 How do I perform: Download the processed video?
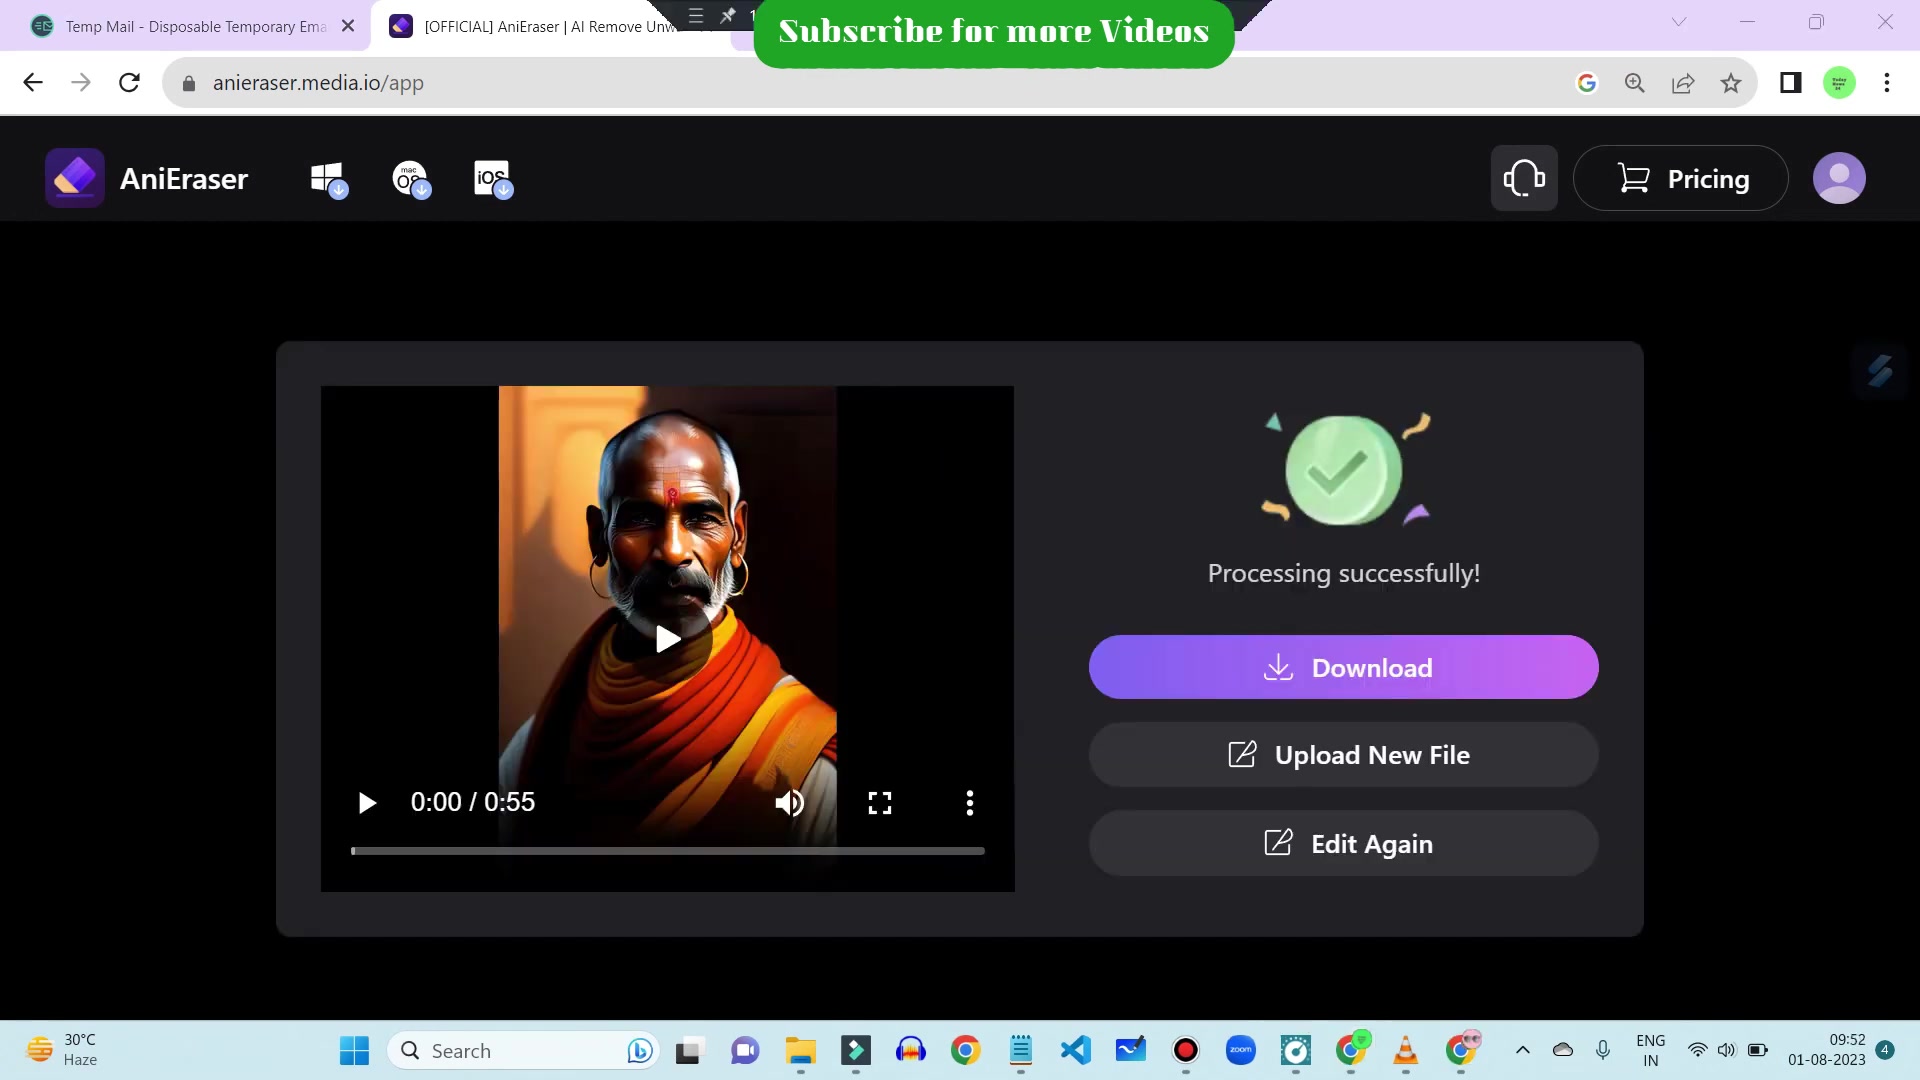(x=1344, y=667)
